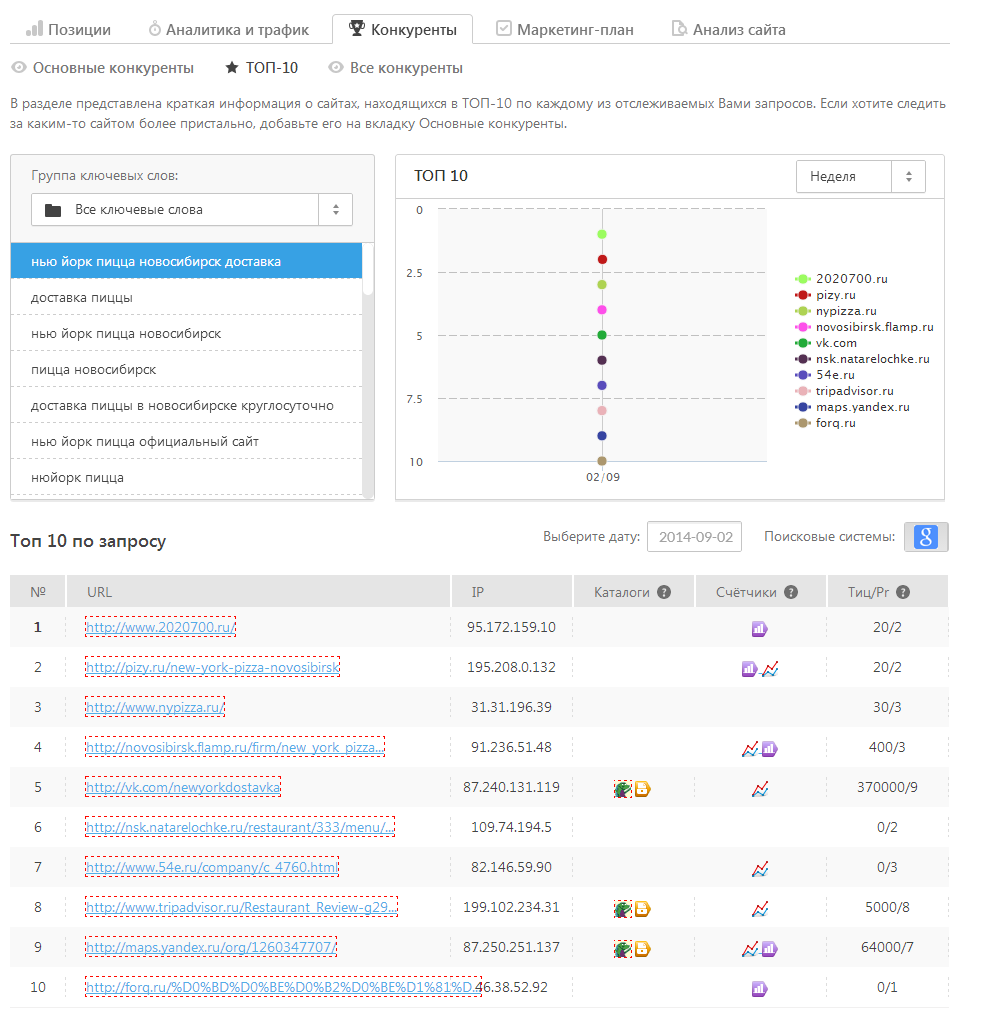
Task: Click the purple bar-chart counter icon in the novosibirsk.flamp.ru row
Action: 770,749
